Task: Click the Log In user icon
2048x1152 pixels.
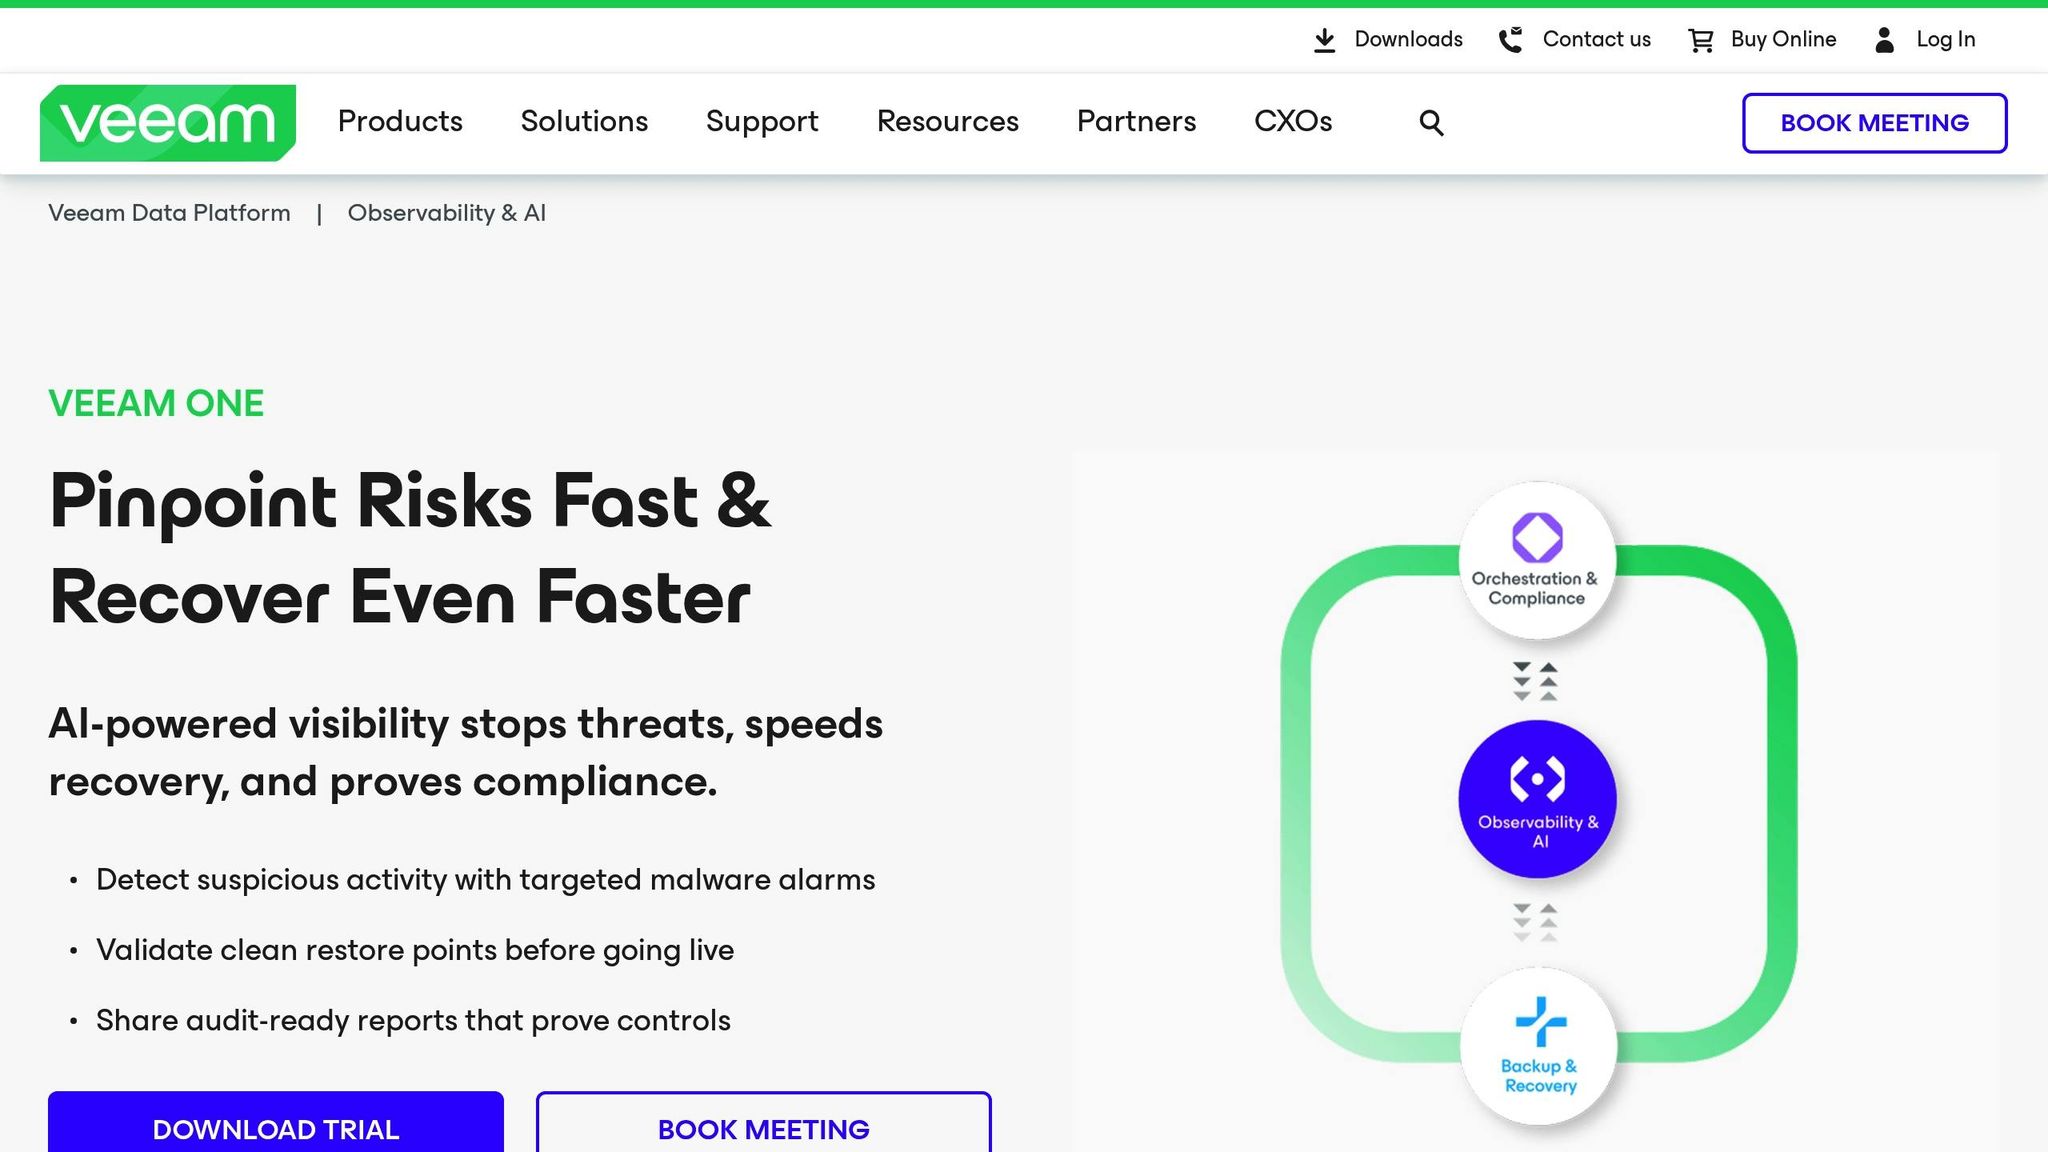Action: click(1884, 40)
